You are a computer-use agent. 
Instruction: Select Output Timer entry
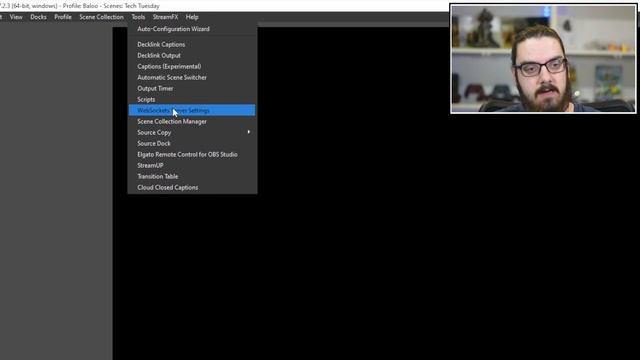[192, 89]
